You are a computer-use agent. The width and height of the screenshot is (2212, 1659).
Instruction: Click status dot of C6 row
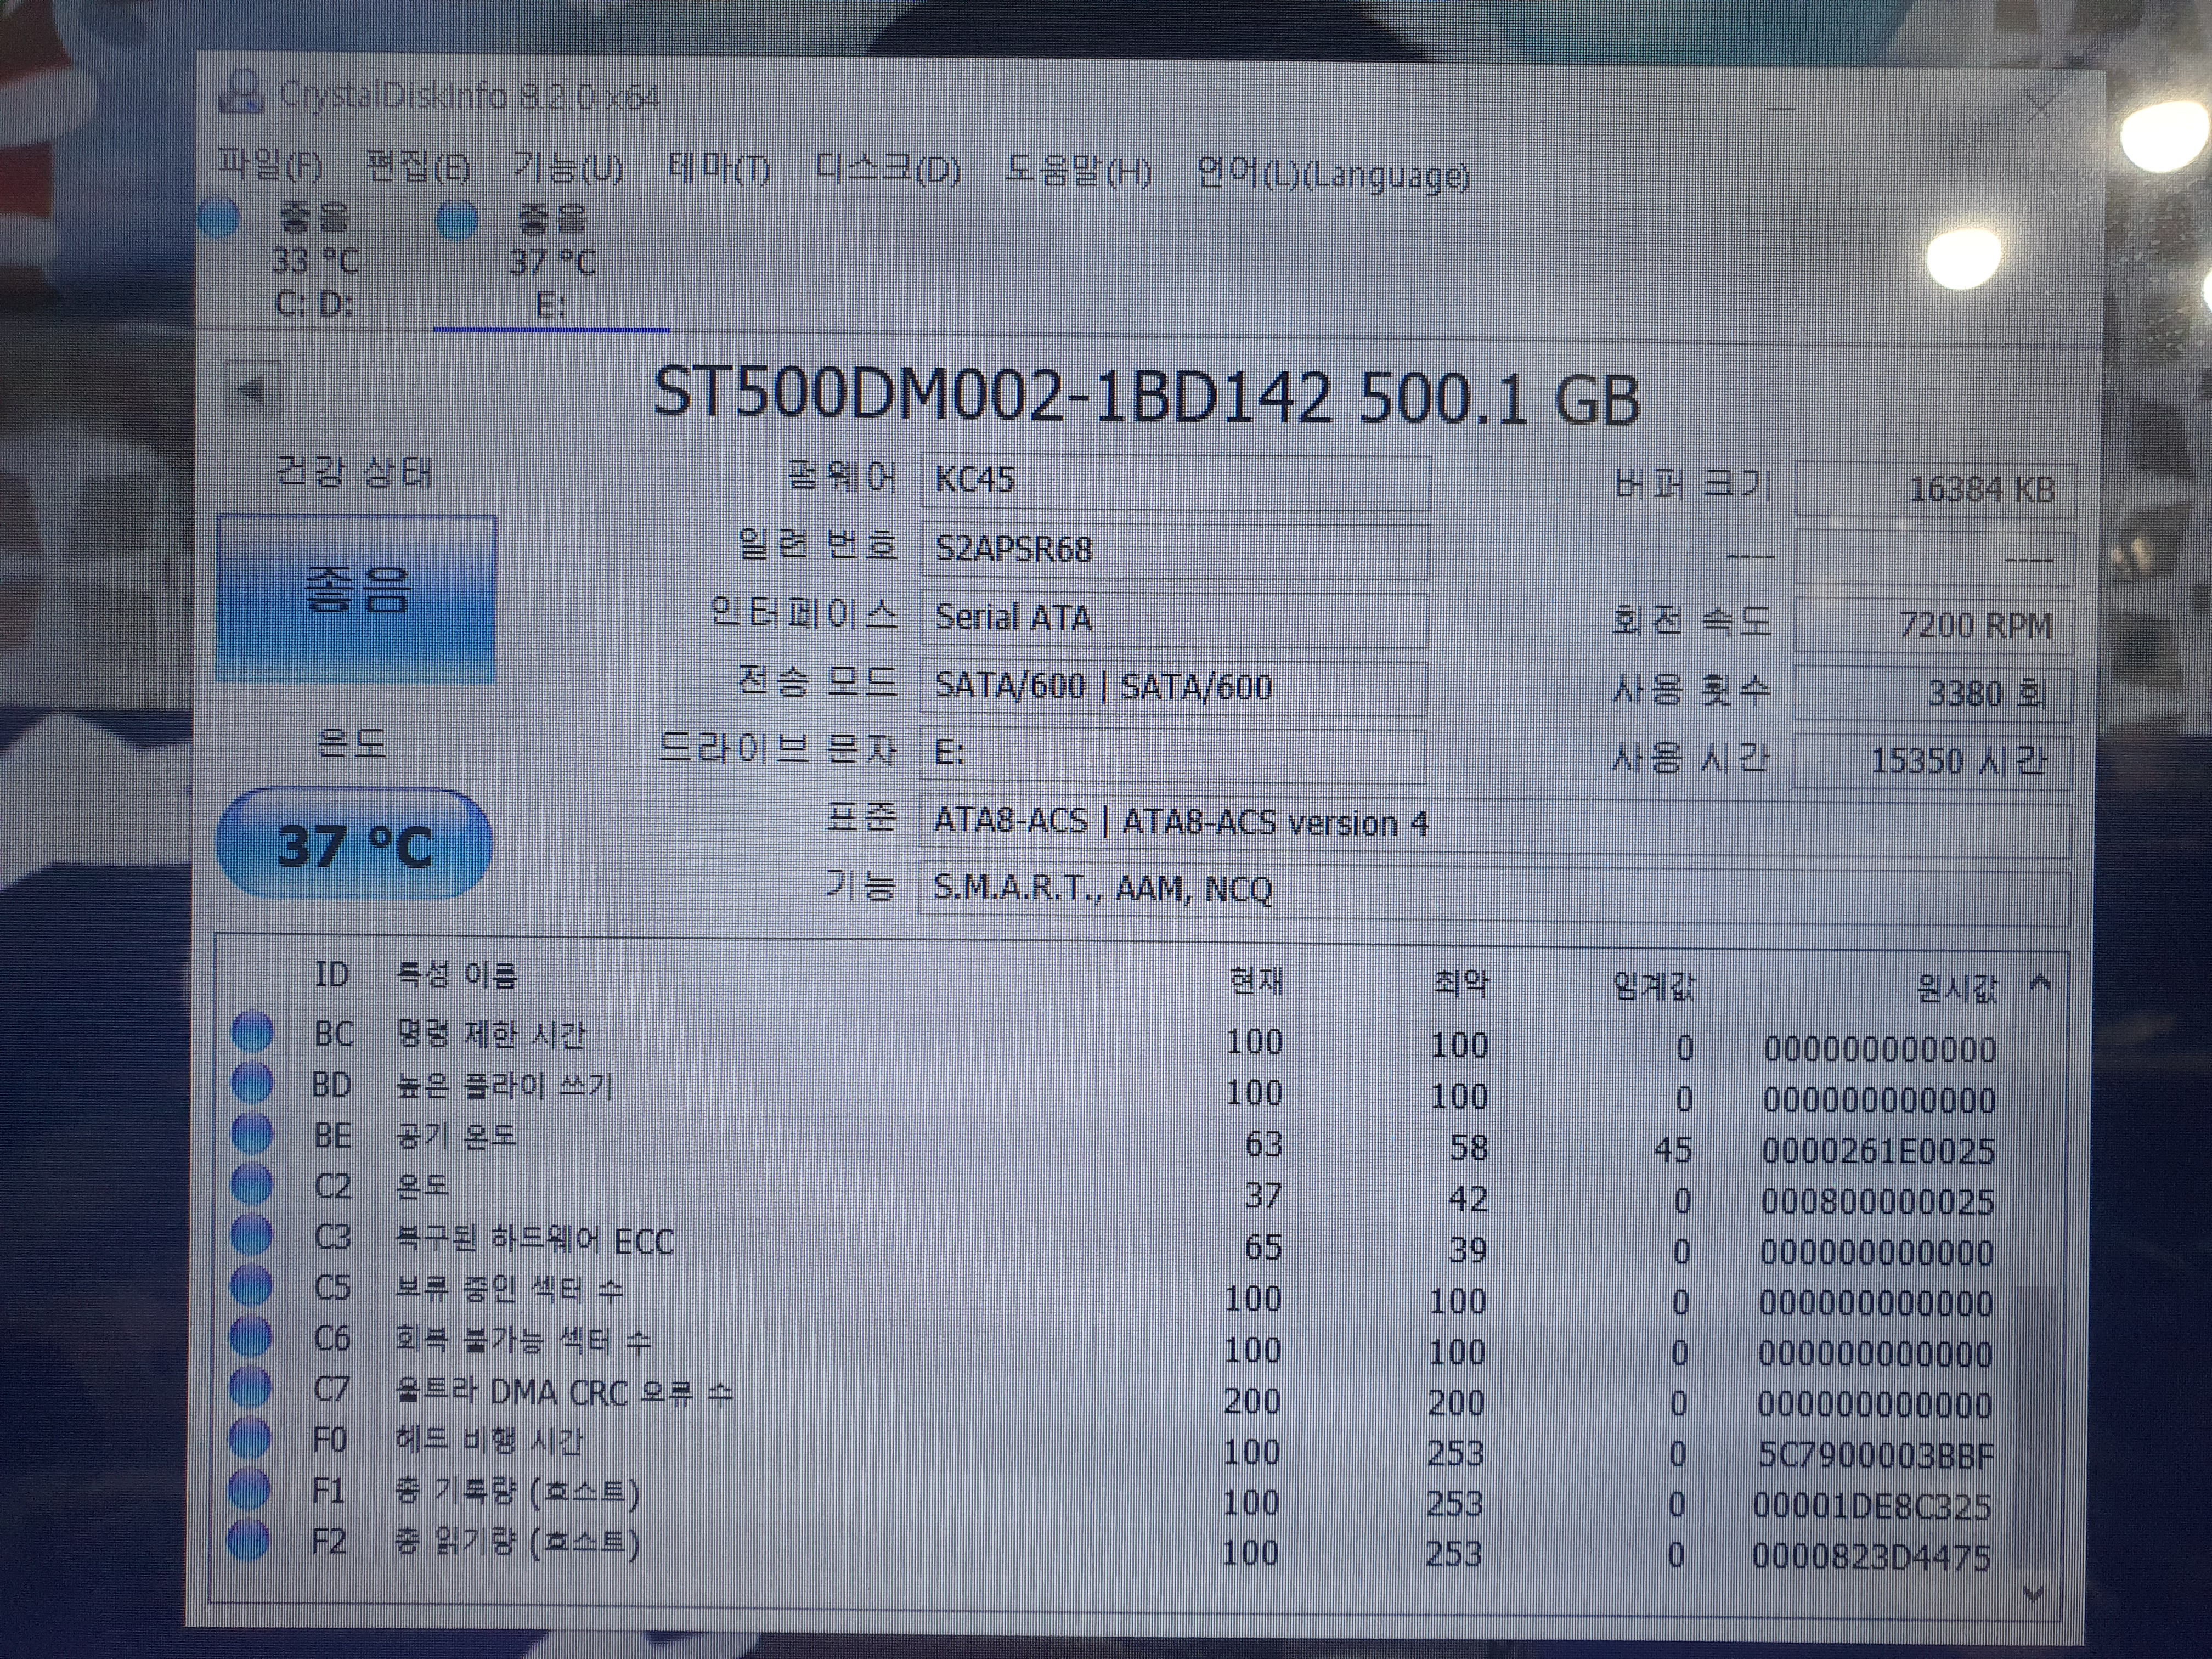250,1337
